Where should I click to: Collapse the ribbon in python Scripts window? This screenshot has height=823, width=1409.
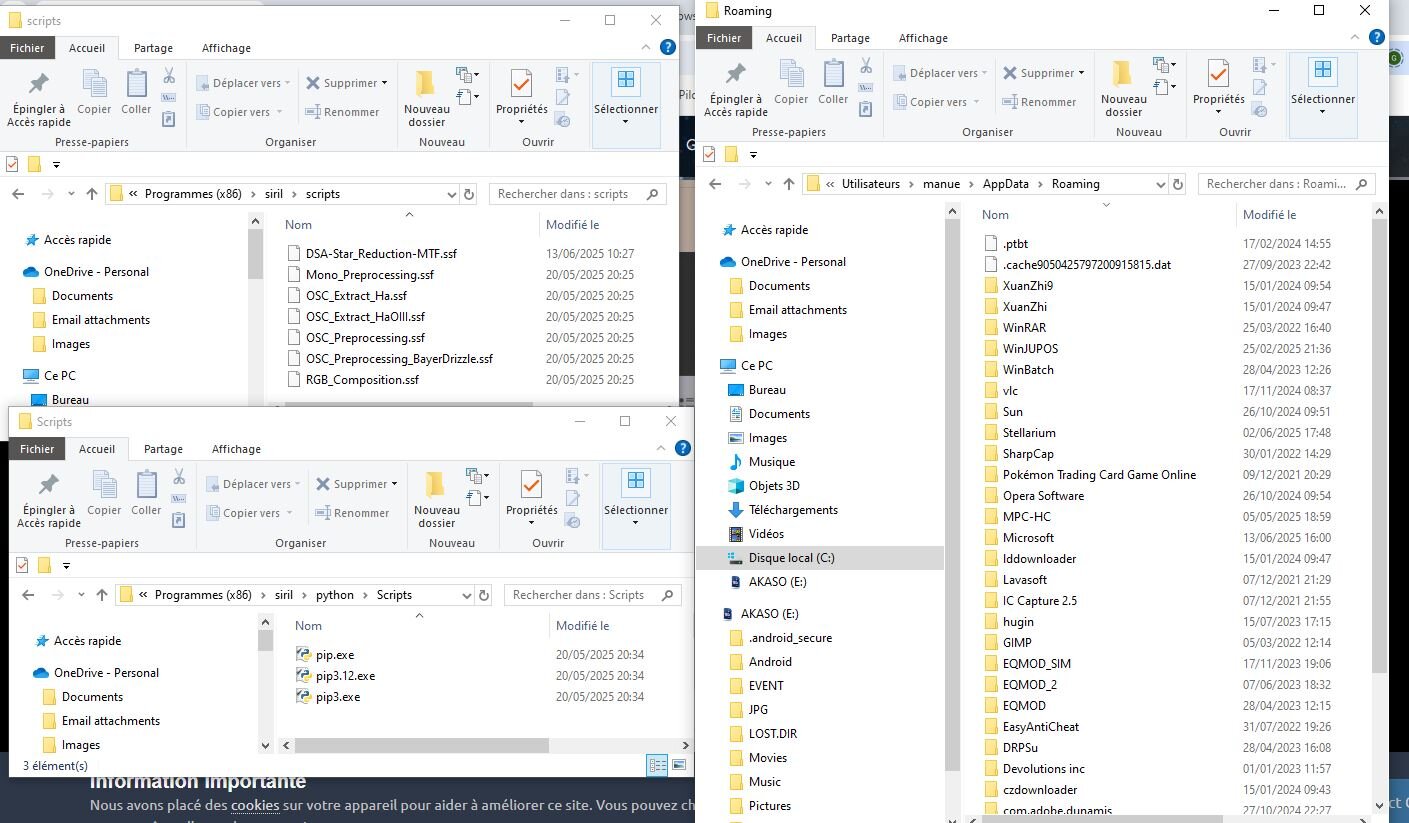click(662, 449)
